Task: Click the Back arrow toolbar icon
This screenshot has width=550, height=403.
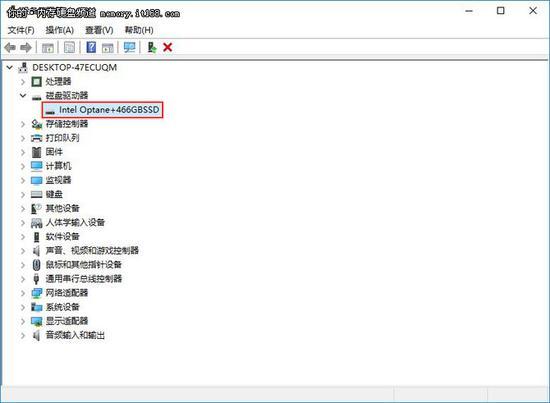Action: coord(10,47)
